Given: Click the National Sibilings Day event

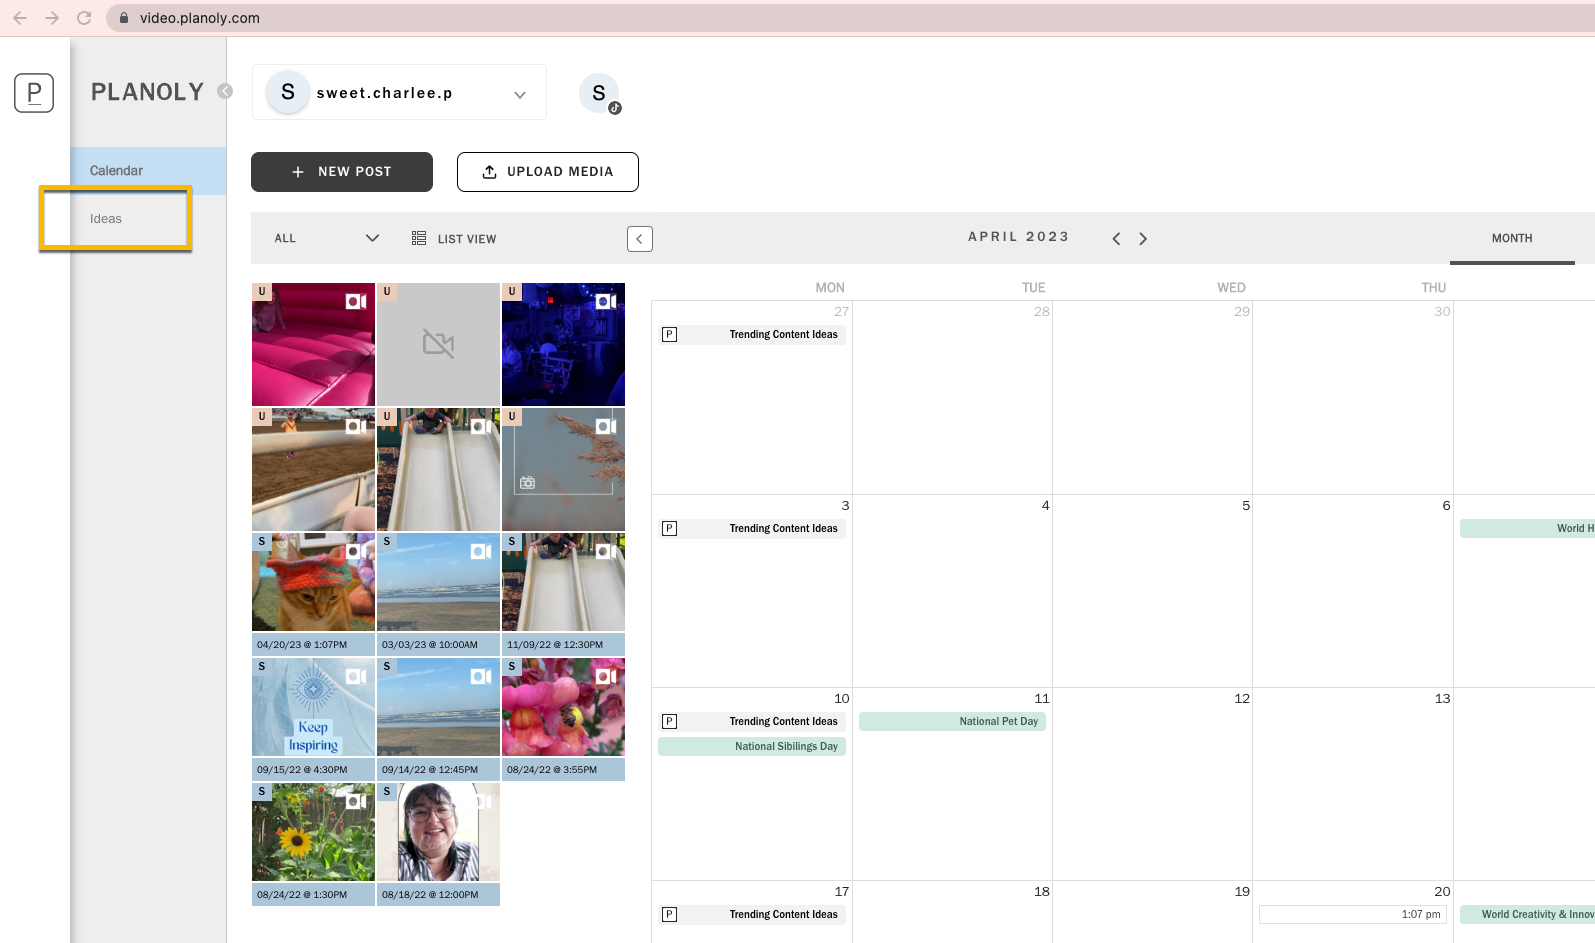Looking at the screenshot, I should [752, 747].
